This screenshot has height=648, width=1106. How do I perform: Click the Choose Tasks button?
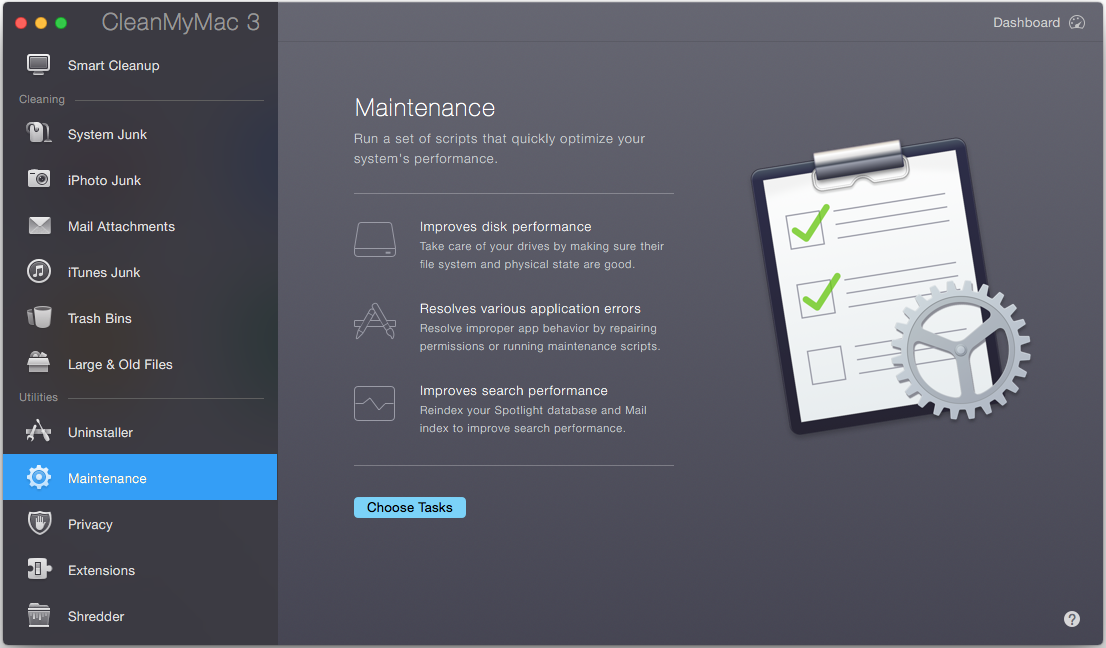[x=410, y=507]
